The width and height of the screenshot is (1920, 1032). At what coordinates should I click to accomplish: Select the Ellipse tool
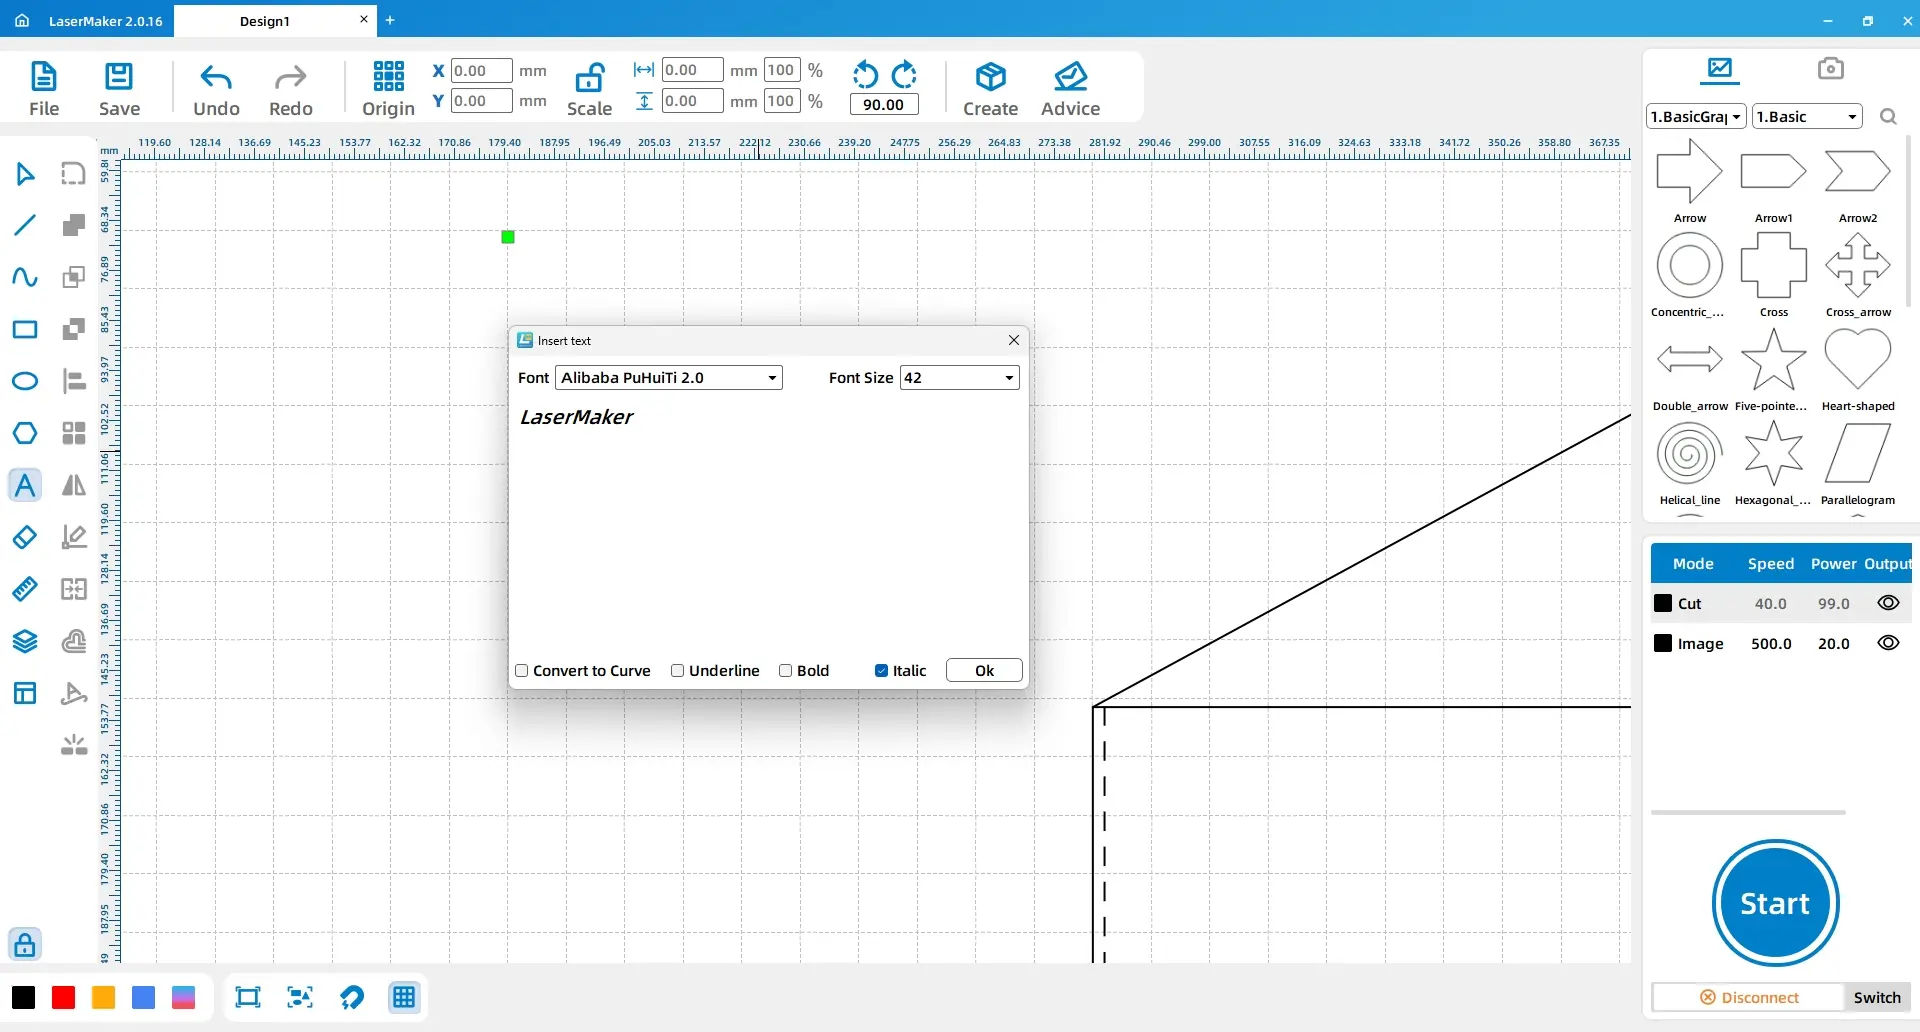pos(25,381)
